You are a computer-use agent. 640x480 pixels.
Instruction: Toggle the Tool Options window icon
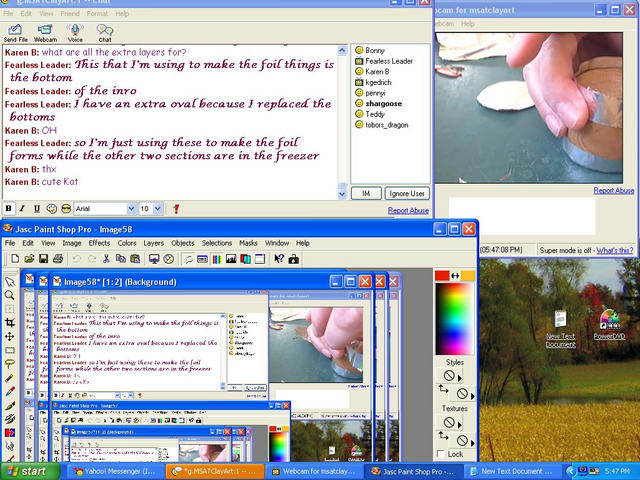pyautogui.click(x=202, y=259)
